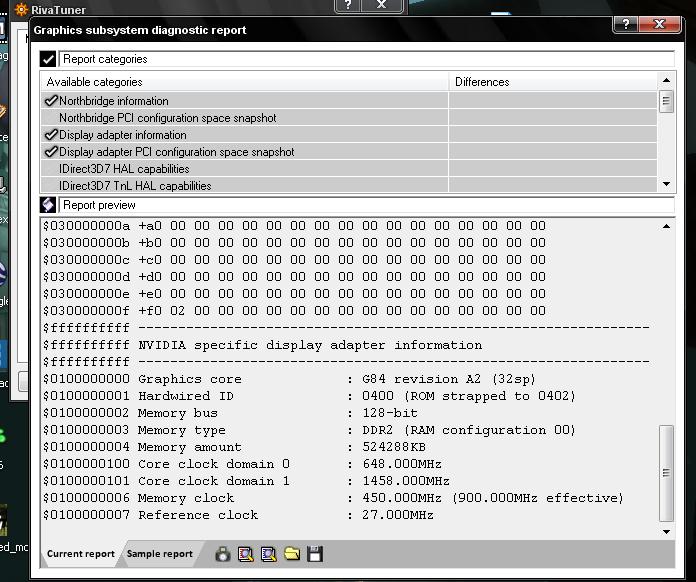The image size is (696, 582).
Task: Click the categories list scrollbar thumb
Action: 666,101
